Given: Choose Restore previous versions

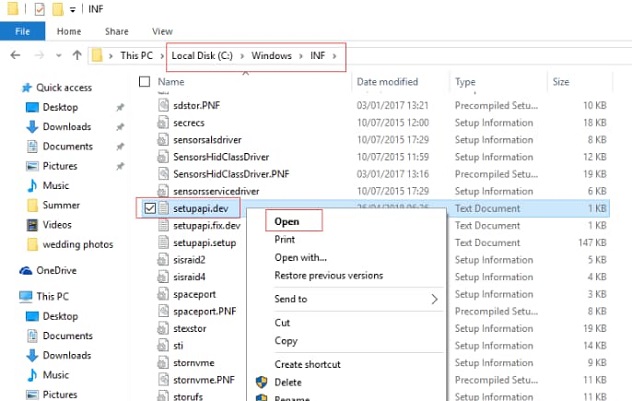Looking at the screenshot, I should tap(329, 276).
